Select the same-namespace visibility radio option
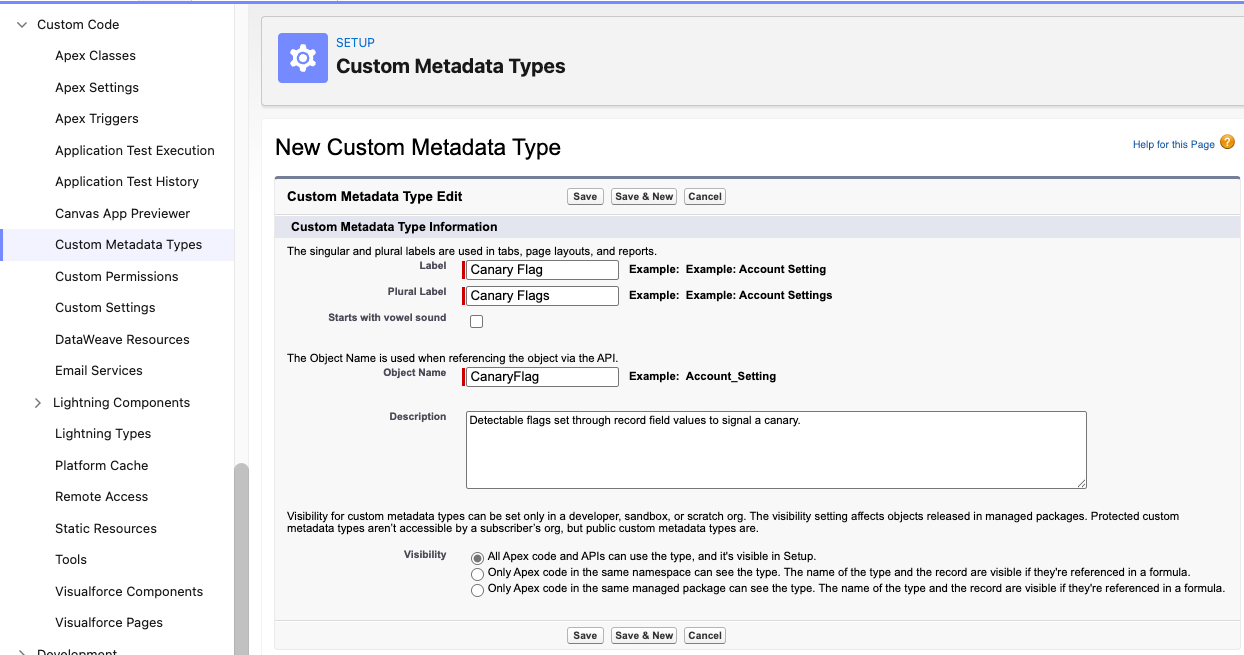The image size is (1244, 655). coord(477,573)
